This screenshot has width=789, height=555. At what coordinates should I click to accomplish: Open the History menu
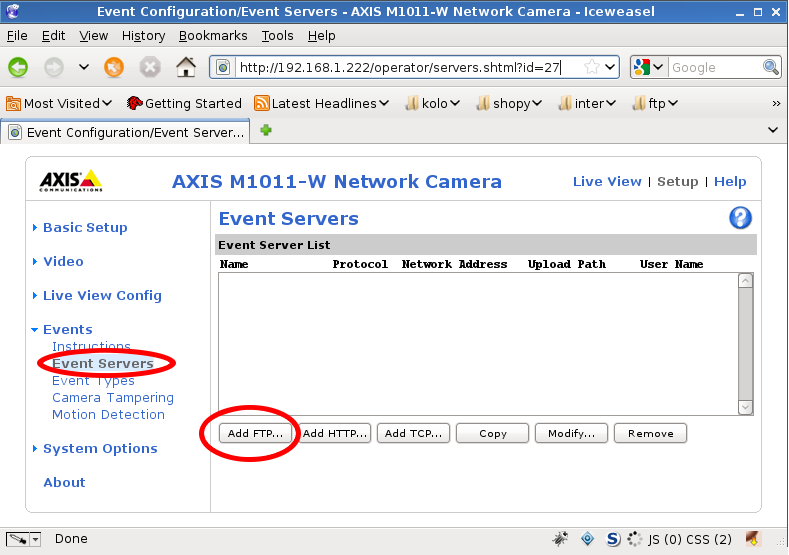click(x=143, y=36)
